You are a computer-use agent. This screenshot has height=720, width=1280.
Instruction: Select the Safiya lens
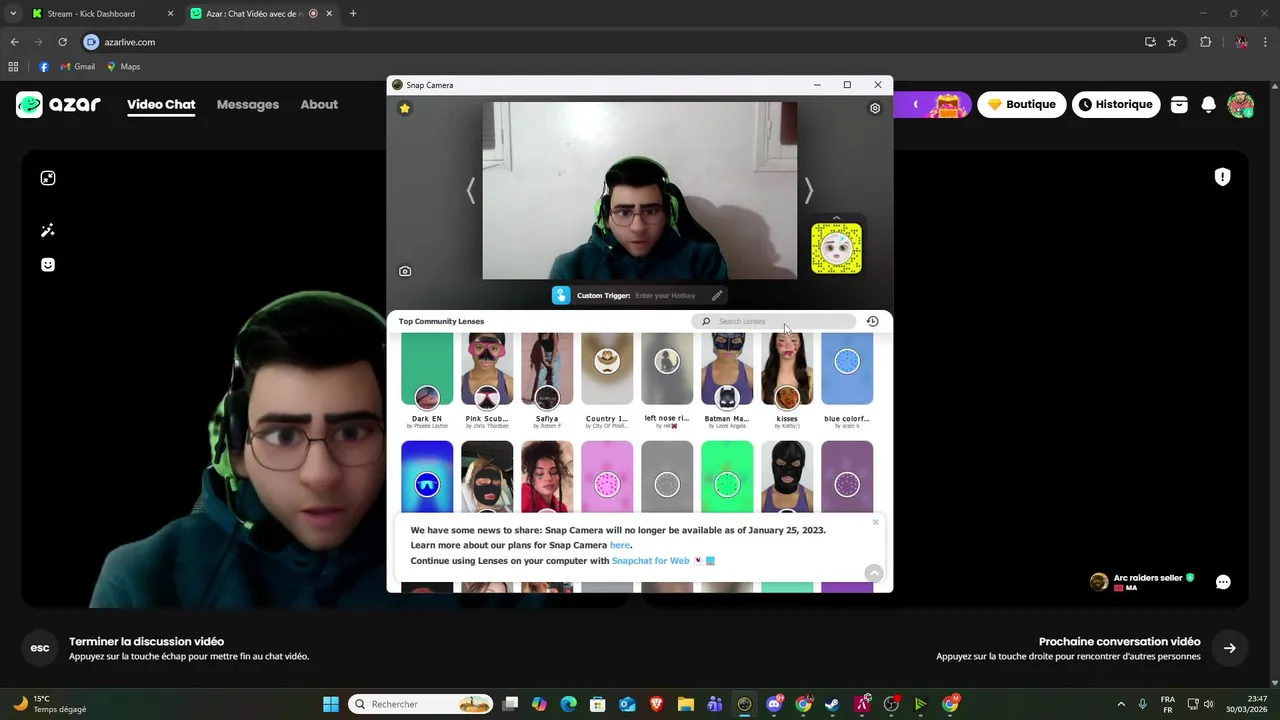click(547, 380)
